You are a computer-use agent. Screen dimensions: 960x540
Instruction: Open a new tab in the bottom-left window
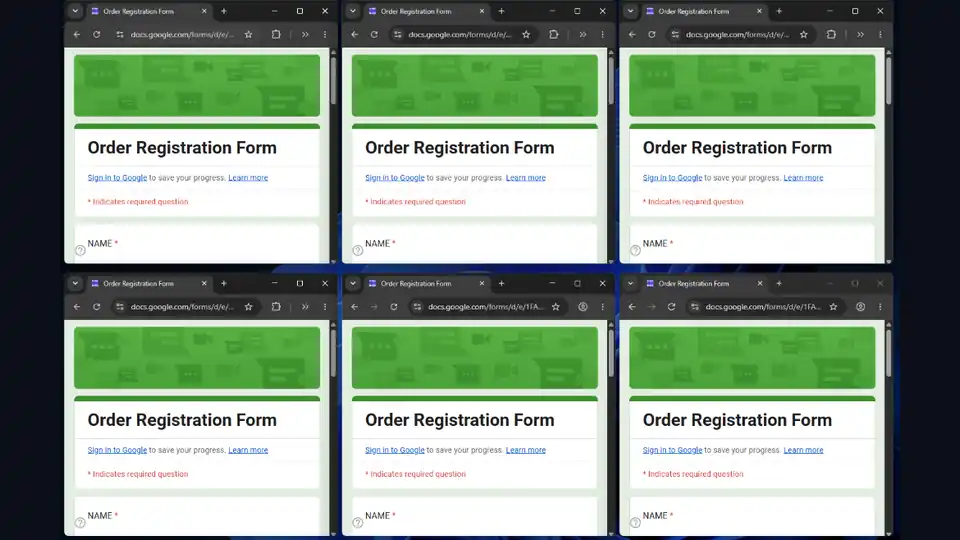click(x=223, y=283)
